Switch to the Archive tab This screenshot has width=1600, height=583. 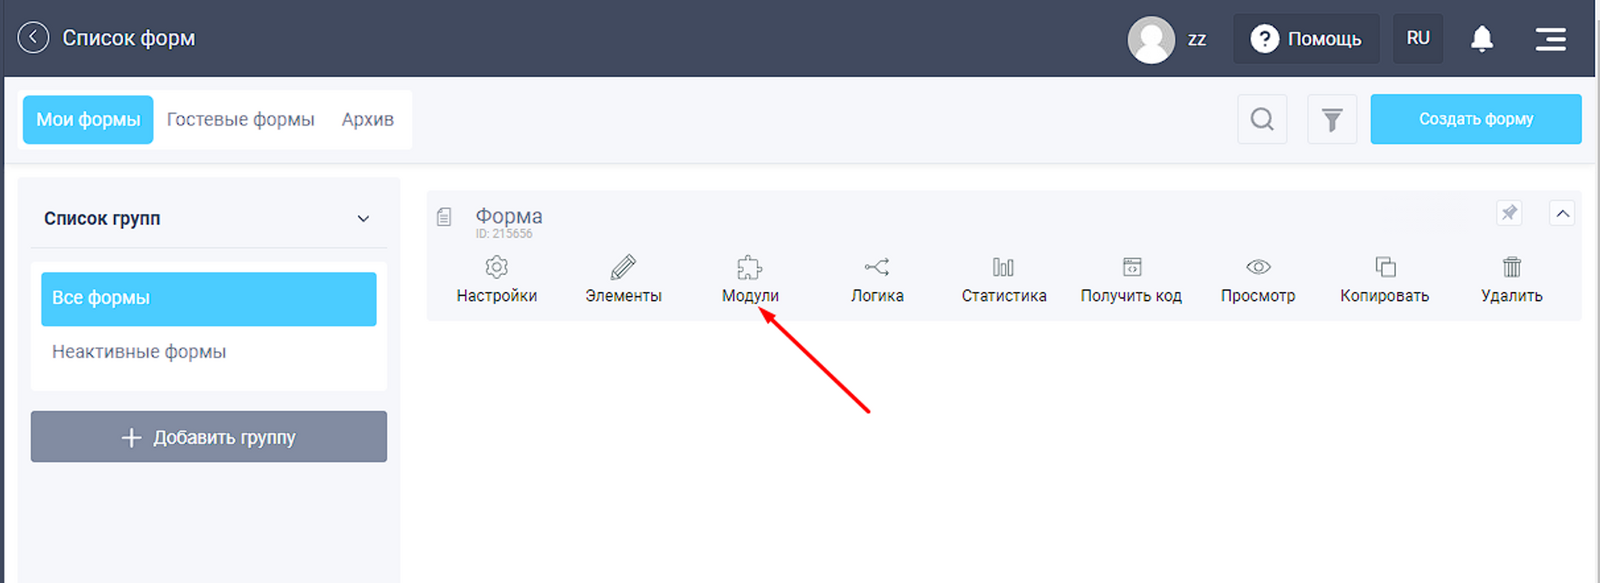coord(367,120)
